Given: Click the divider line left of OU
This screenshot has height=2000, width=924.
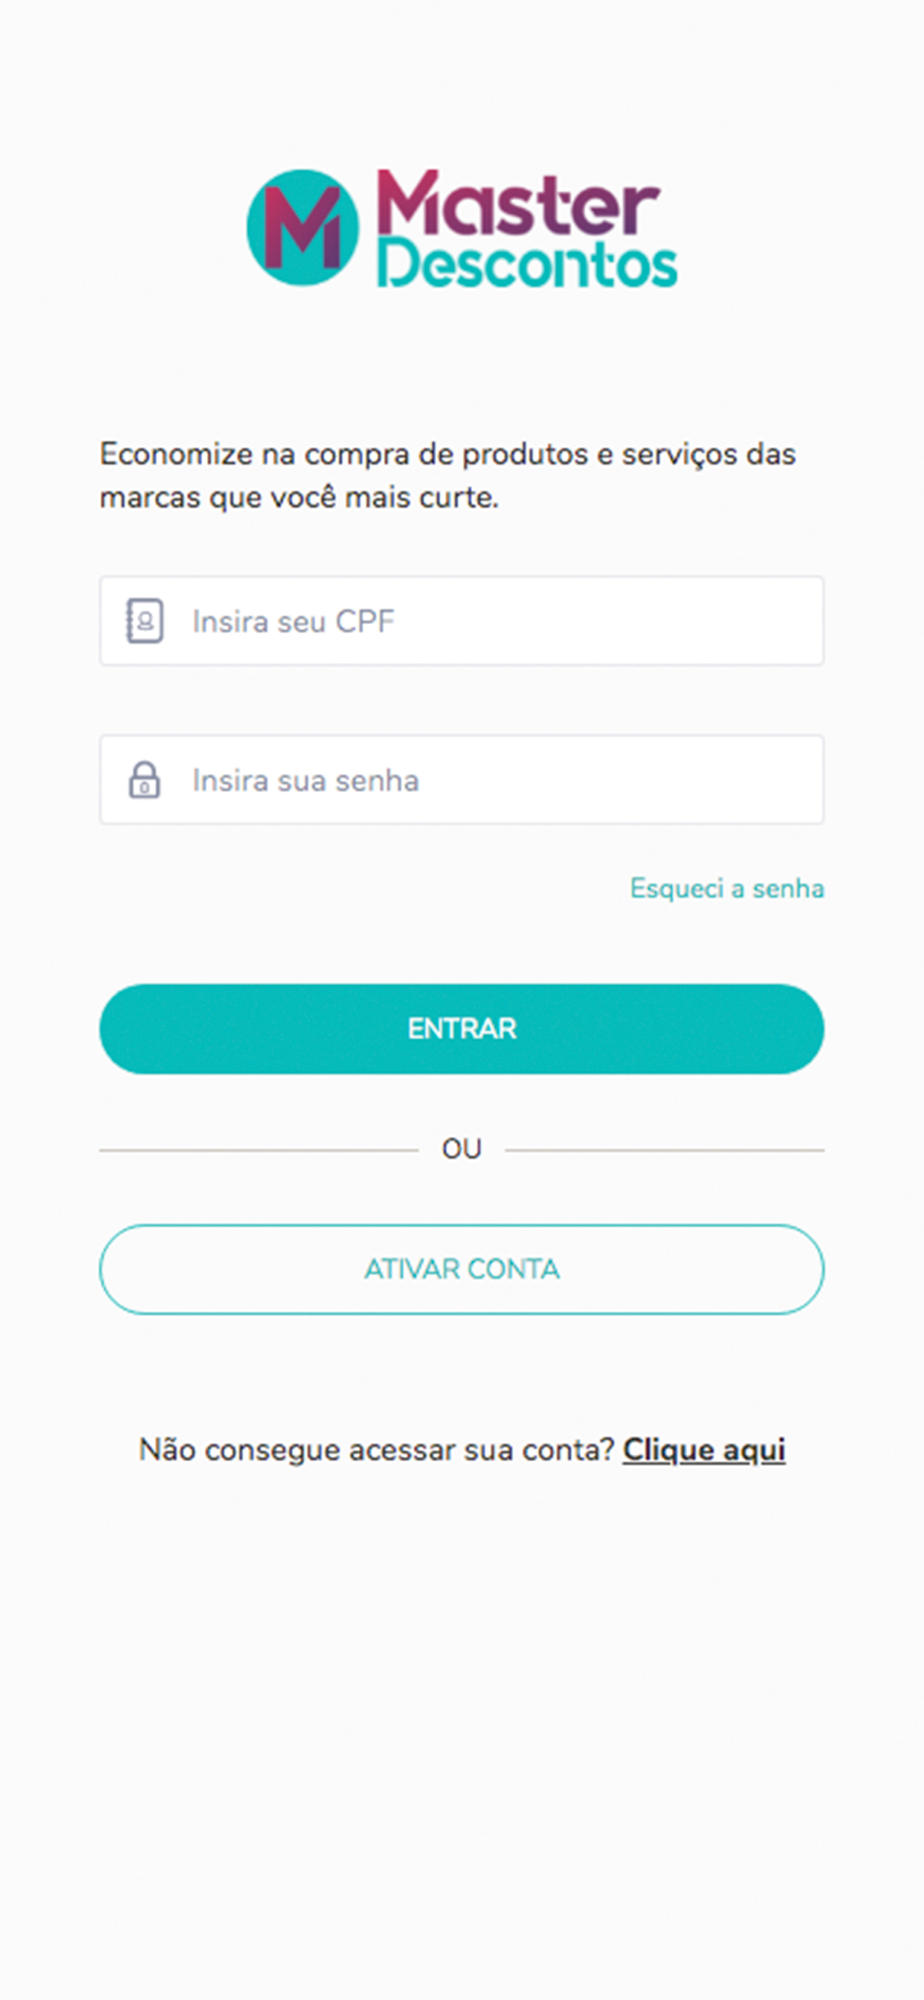Looking at the screenshot, I should pos(259,1150).
